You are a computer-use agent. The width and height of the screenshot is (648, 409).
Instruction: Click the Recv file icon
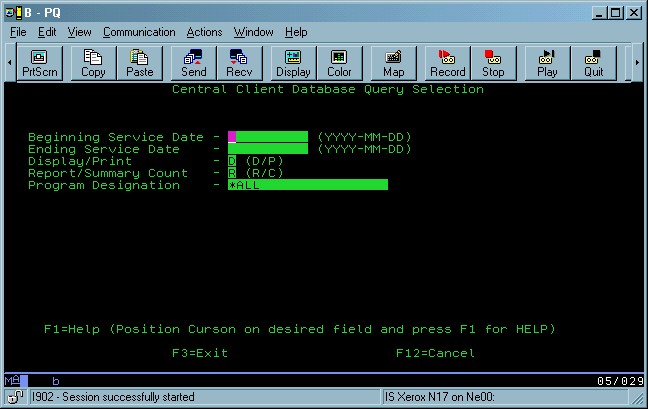[240, 62]
